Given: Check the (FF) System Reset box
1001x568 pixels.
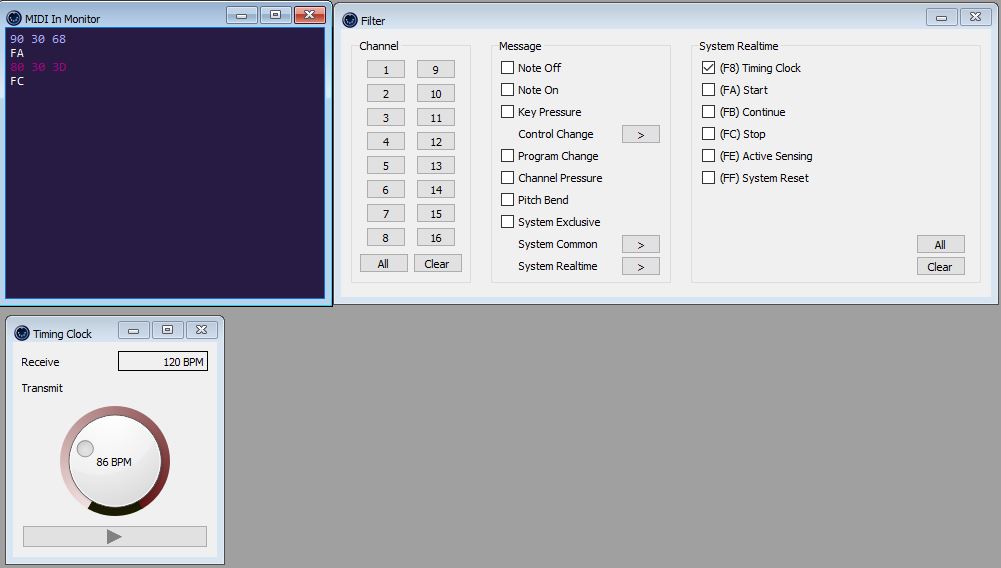Looking at the screenshot, I should pos(708,177).
